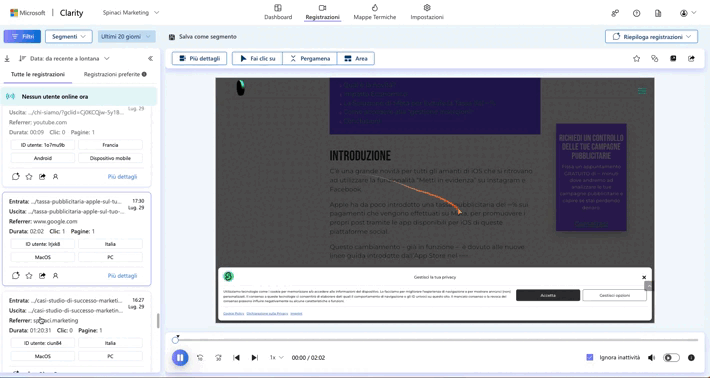Screen dimensions: 710x378
Task: Click summarize icon on Francia recording card
Action: coord(16,177)
